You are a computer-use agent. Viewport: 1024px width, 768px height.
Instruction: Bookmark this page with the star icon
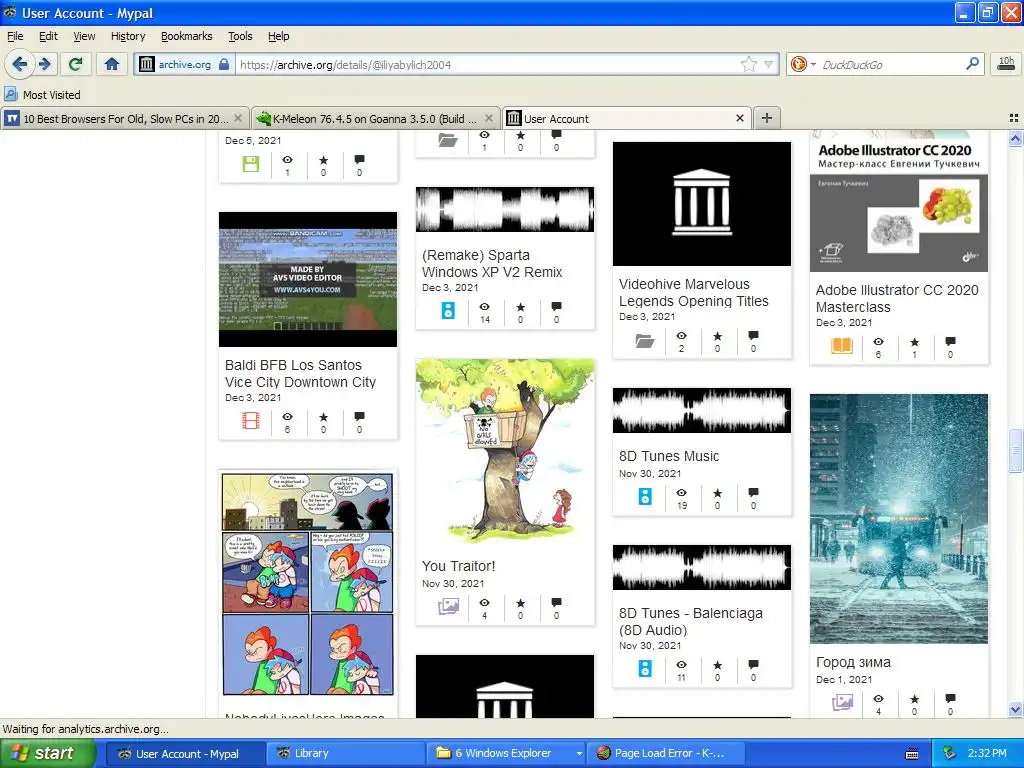(x=748, y=64)
